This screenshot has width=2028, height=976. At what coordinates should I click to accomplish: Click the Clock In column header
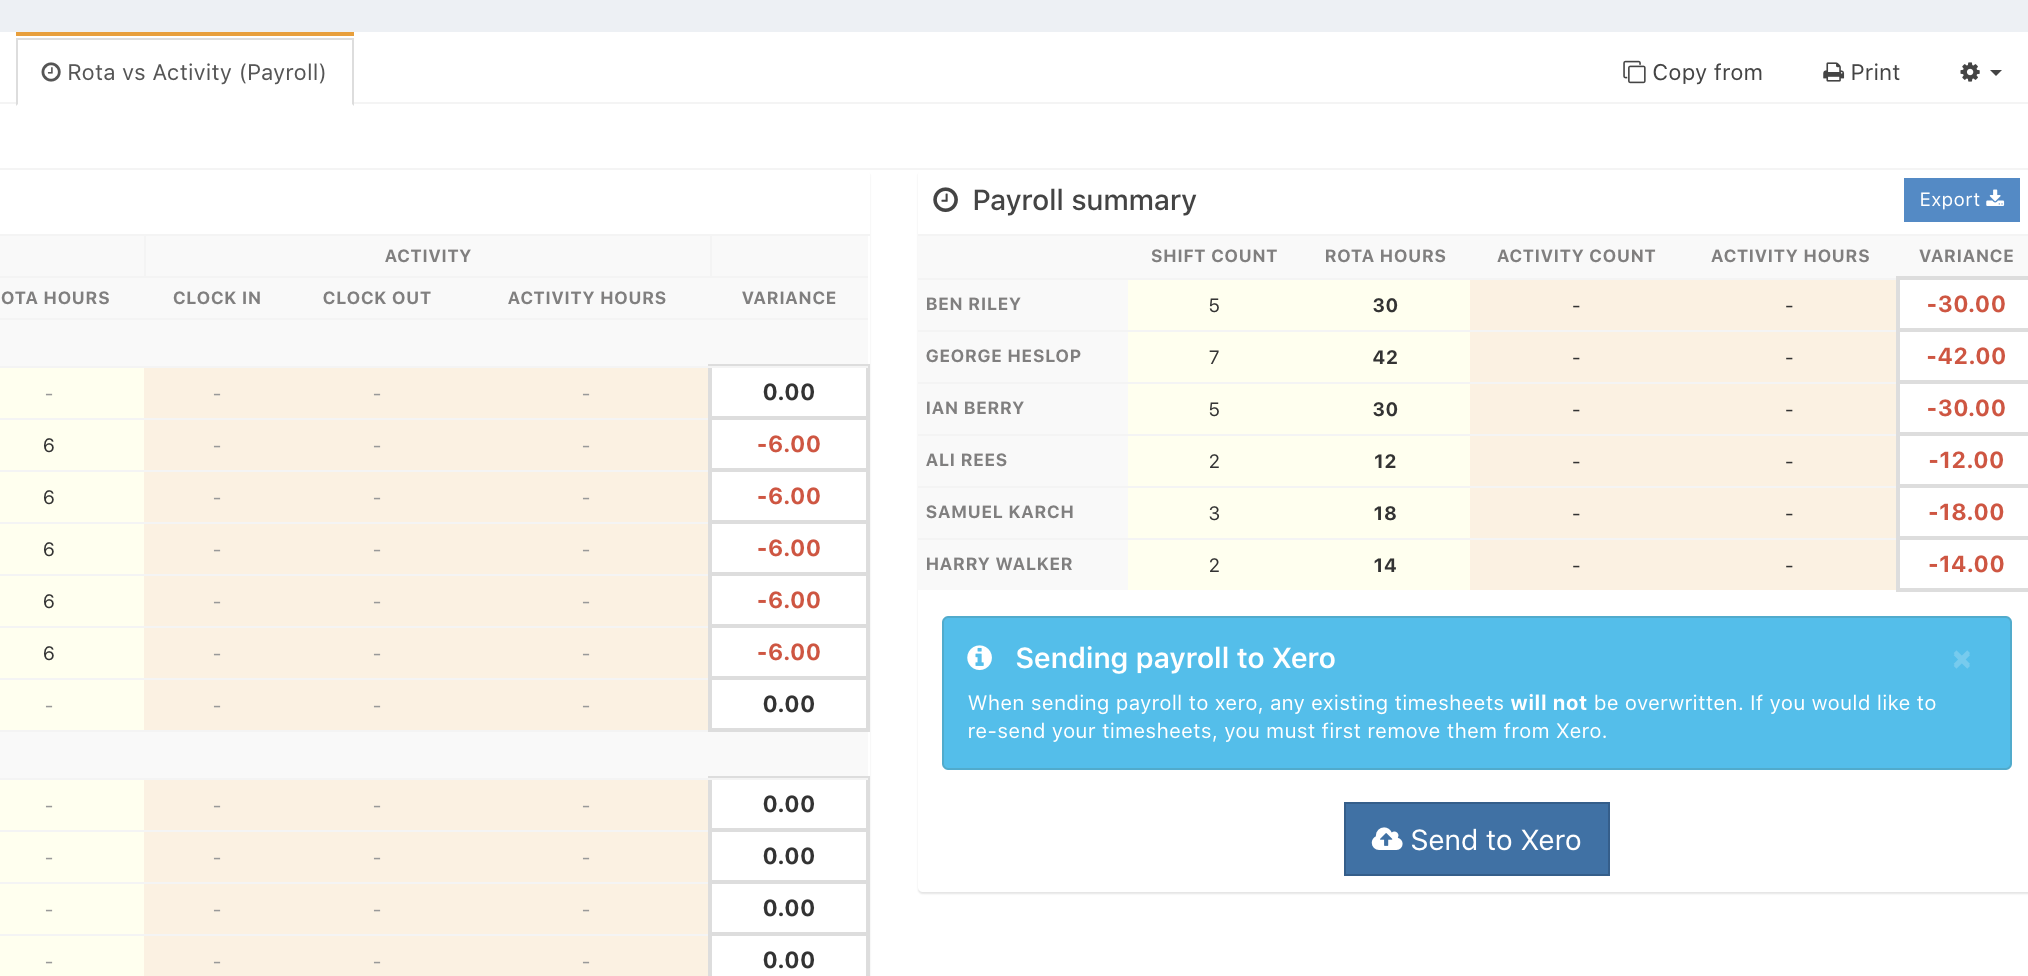[x=216, y=298]
